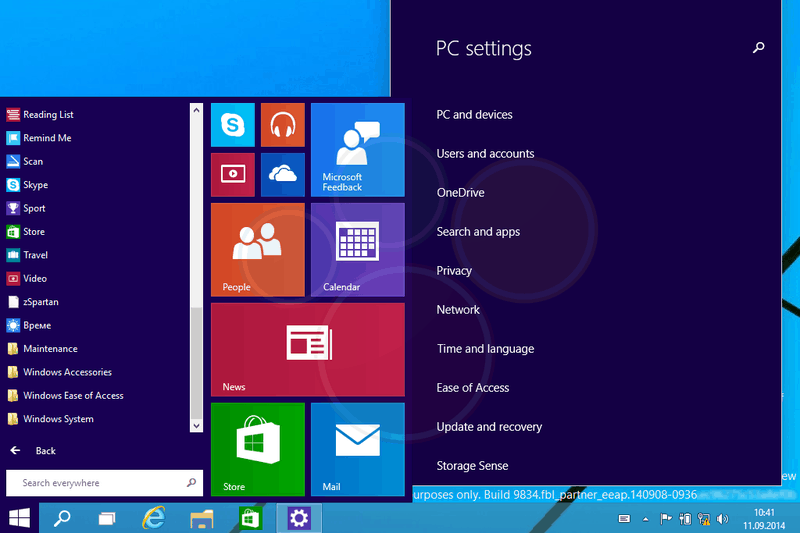Image resolution: width=800 pixels, height=533 pixels.
Task: Click the Calendar tile
Action: pos(357,249)
